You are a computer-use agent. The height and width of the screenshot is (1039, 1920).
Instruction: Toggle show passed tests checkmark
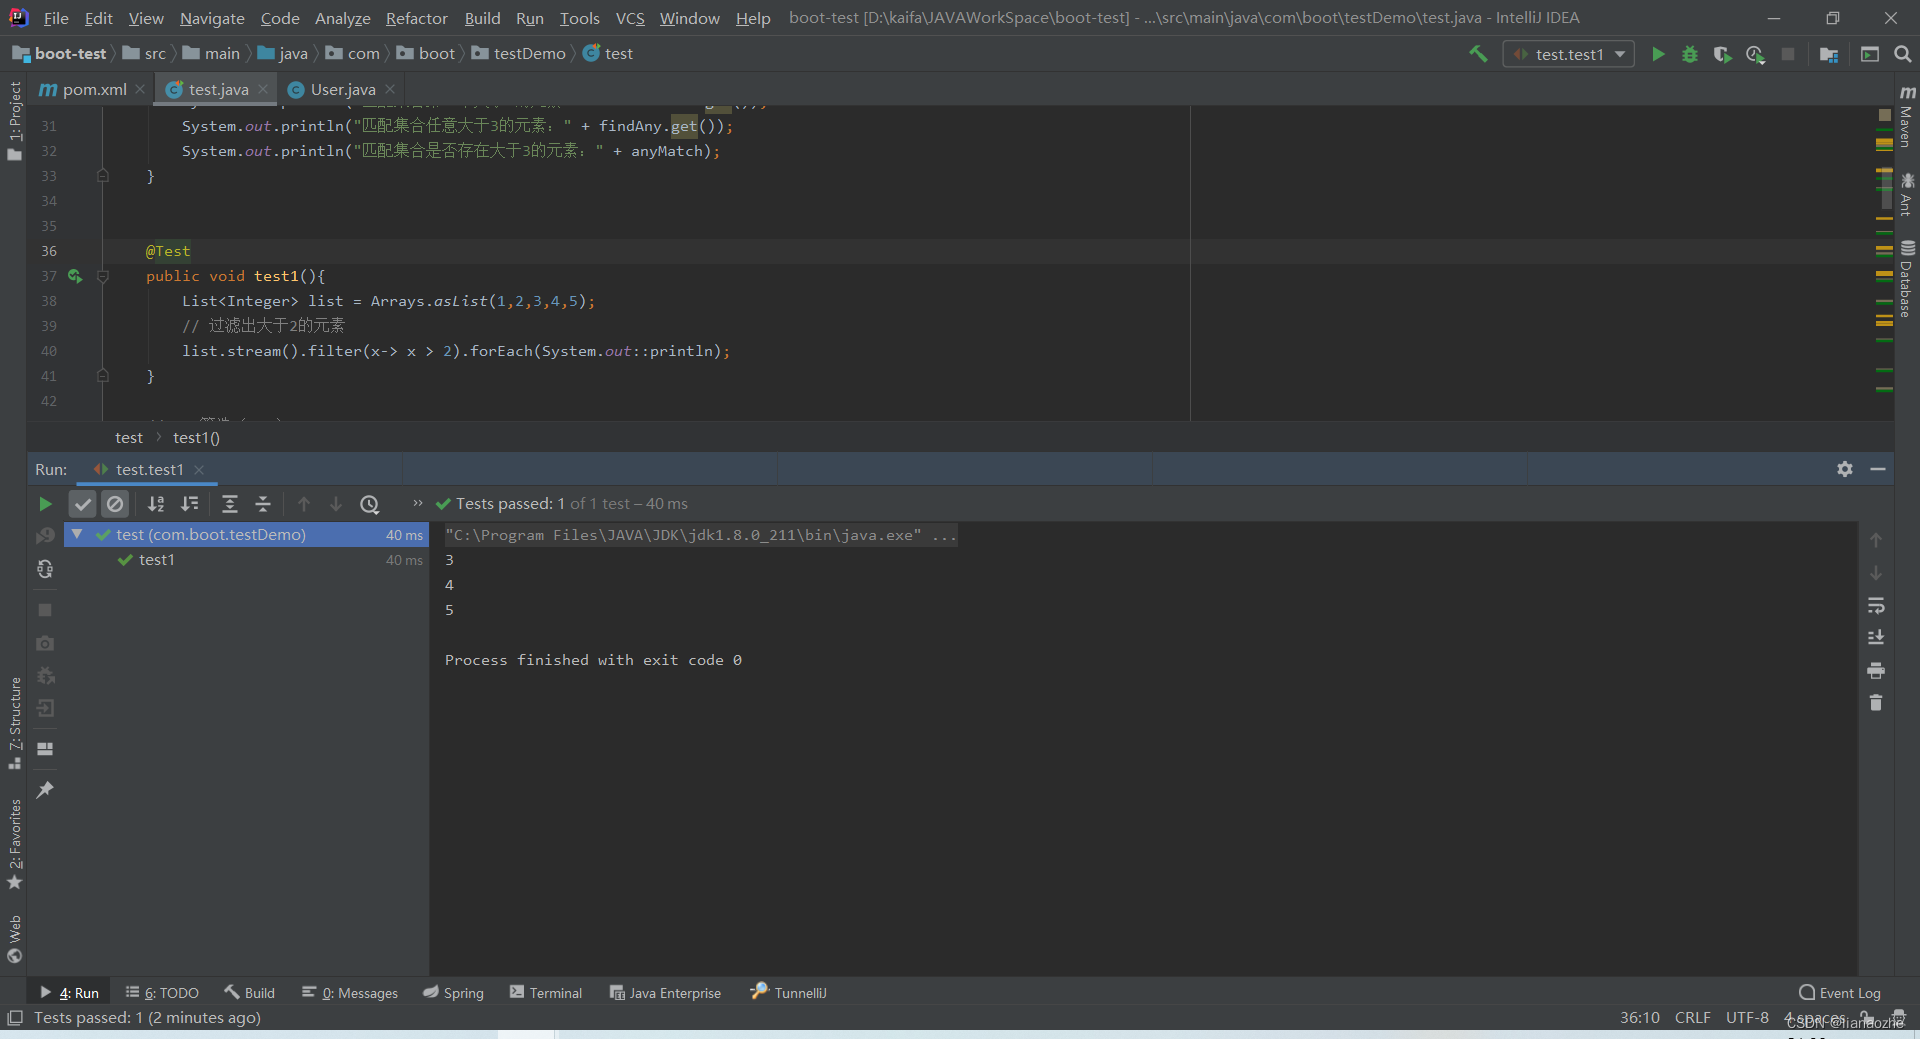point(83,504)
